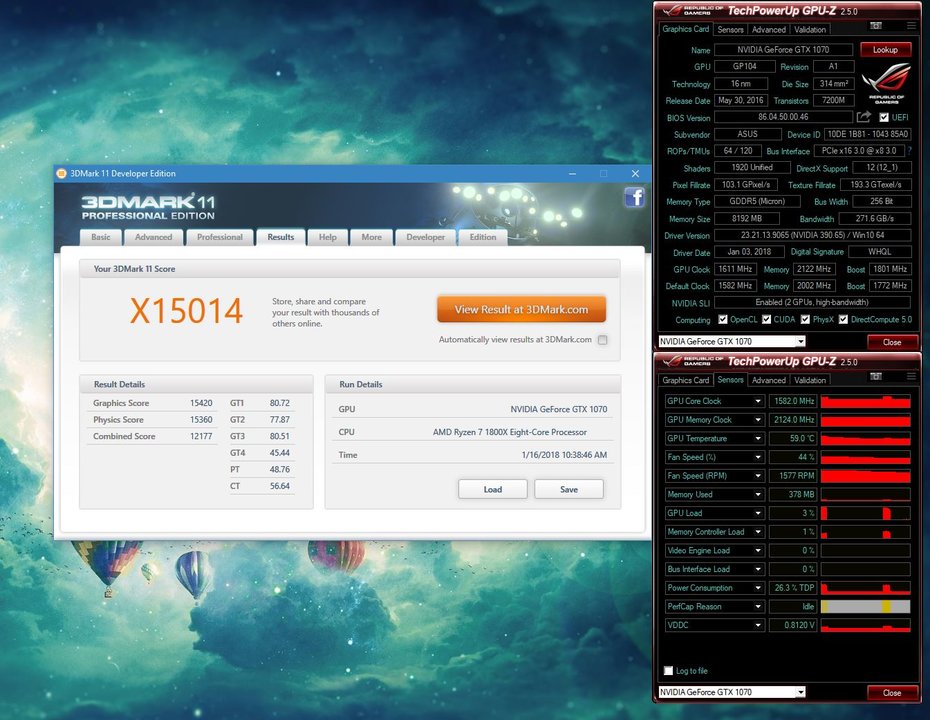
Task: Click the Facebook share icon in 3DMark
Action: (634, 197)
